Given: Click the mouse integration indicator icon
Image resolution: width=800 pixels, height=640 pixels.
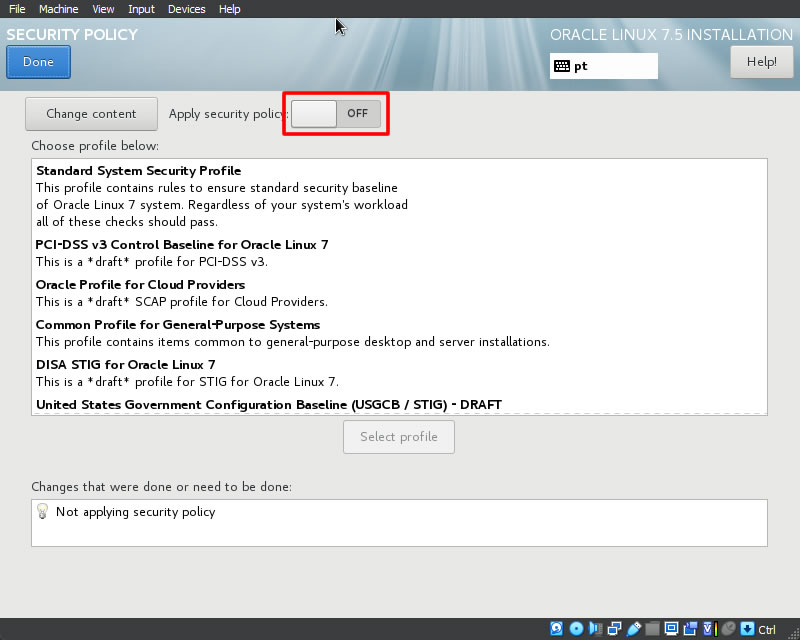Looking at the screenshot, I should 729,628.
